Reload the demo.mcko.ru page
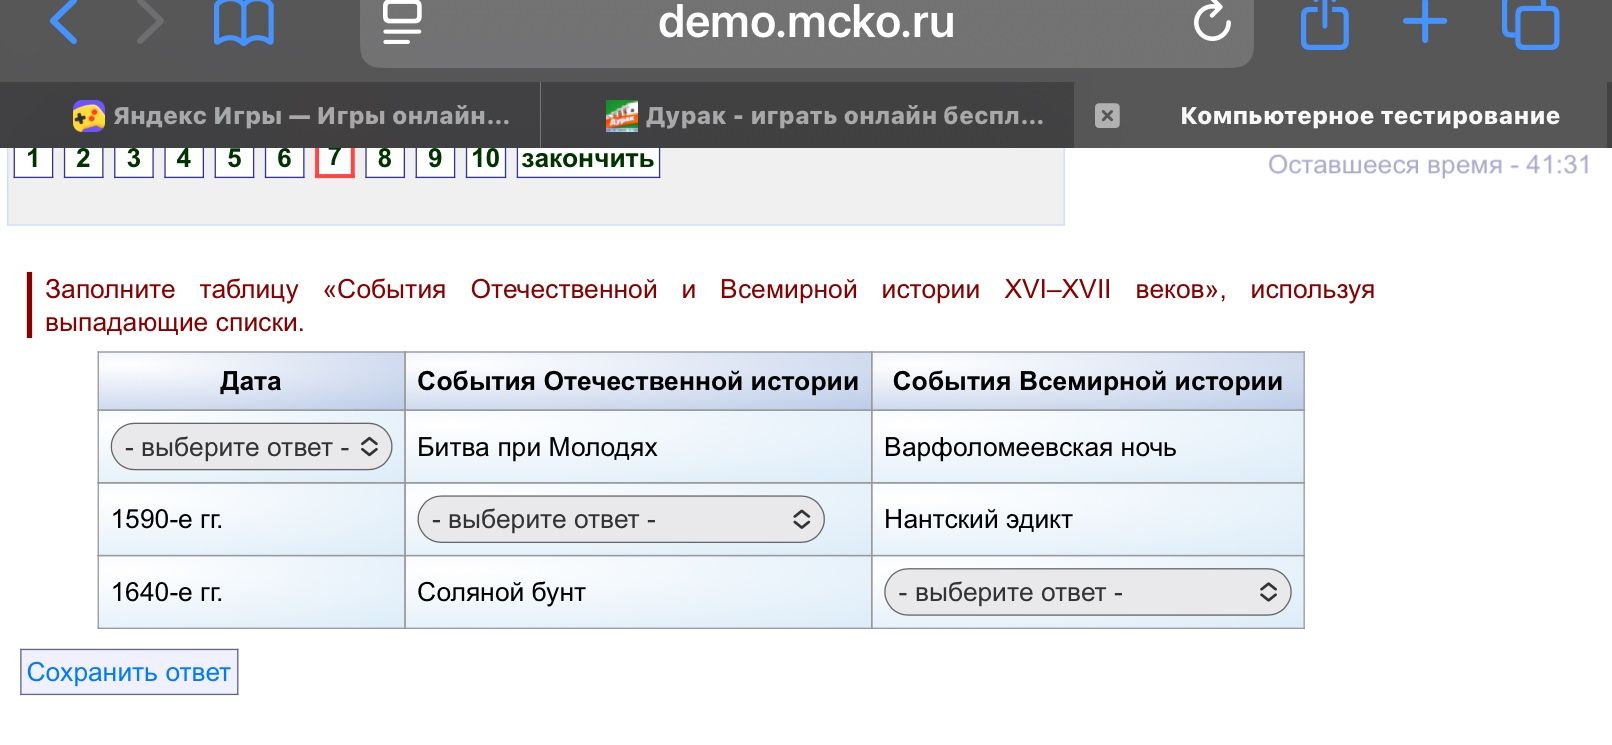Viewport: 1612px width, 745px height. tap(1212, 22)
